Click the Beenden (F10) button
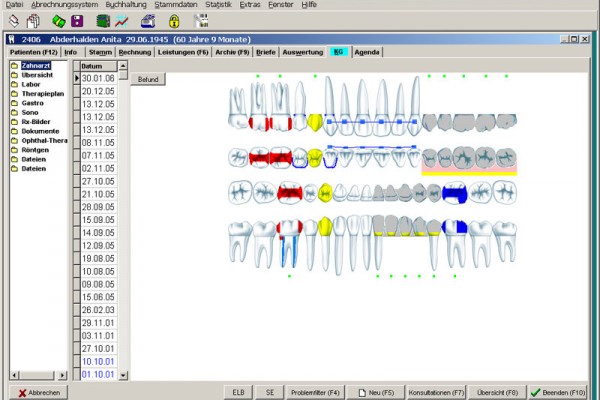 click(x=564, y=392)
